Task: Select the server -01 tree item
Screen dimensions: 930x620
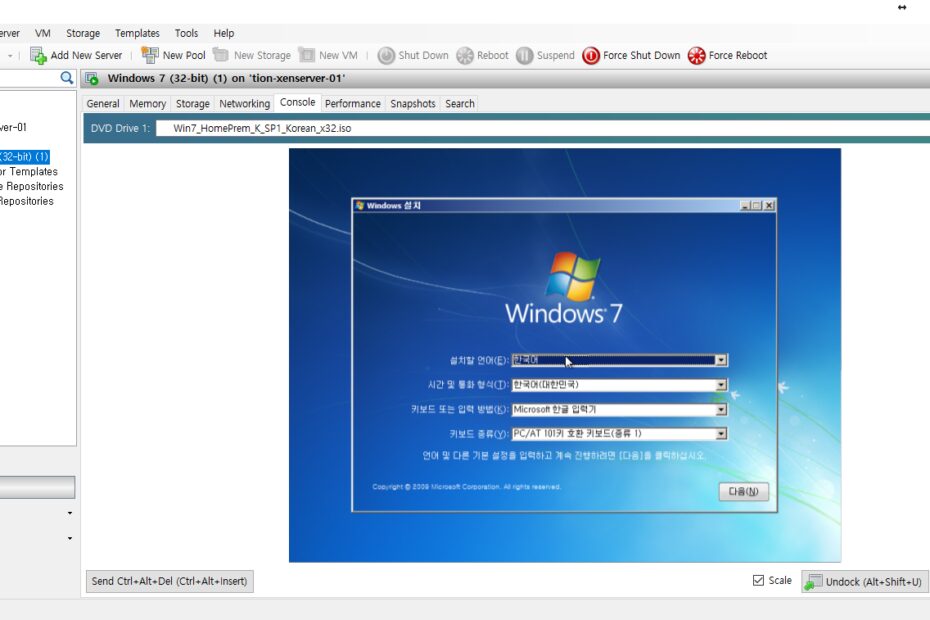Action: click(13, 128)
